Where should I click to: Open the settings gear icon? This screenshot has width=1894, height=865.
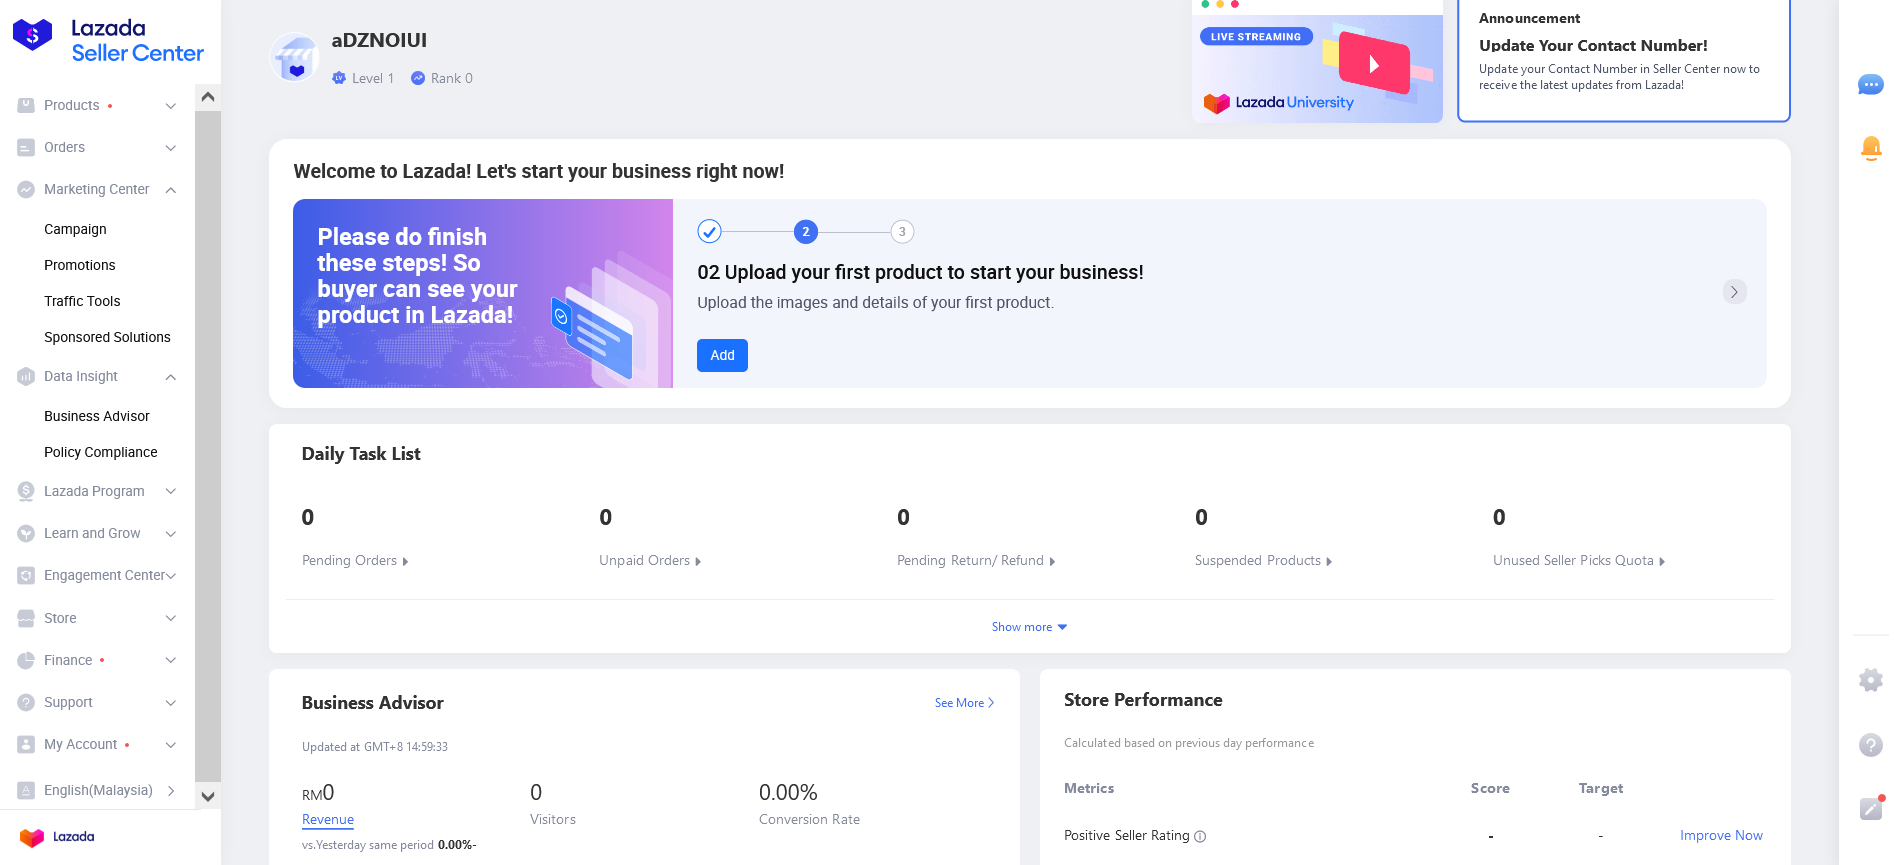pos(1870,680)
